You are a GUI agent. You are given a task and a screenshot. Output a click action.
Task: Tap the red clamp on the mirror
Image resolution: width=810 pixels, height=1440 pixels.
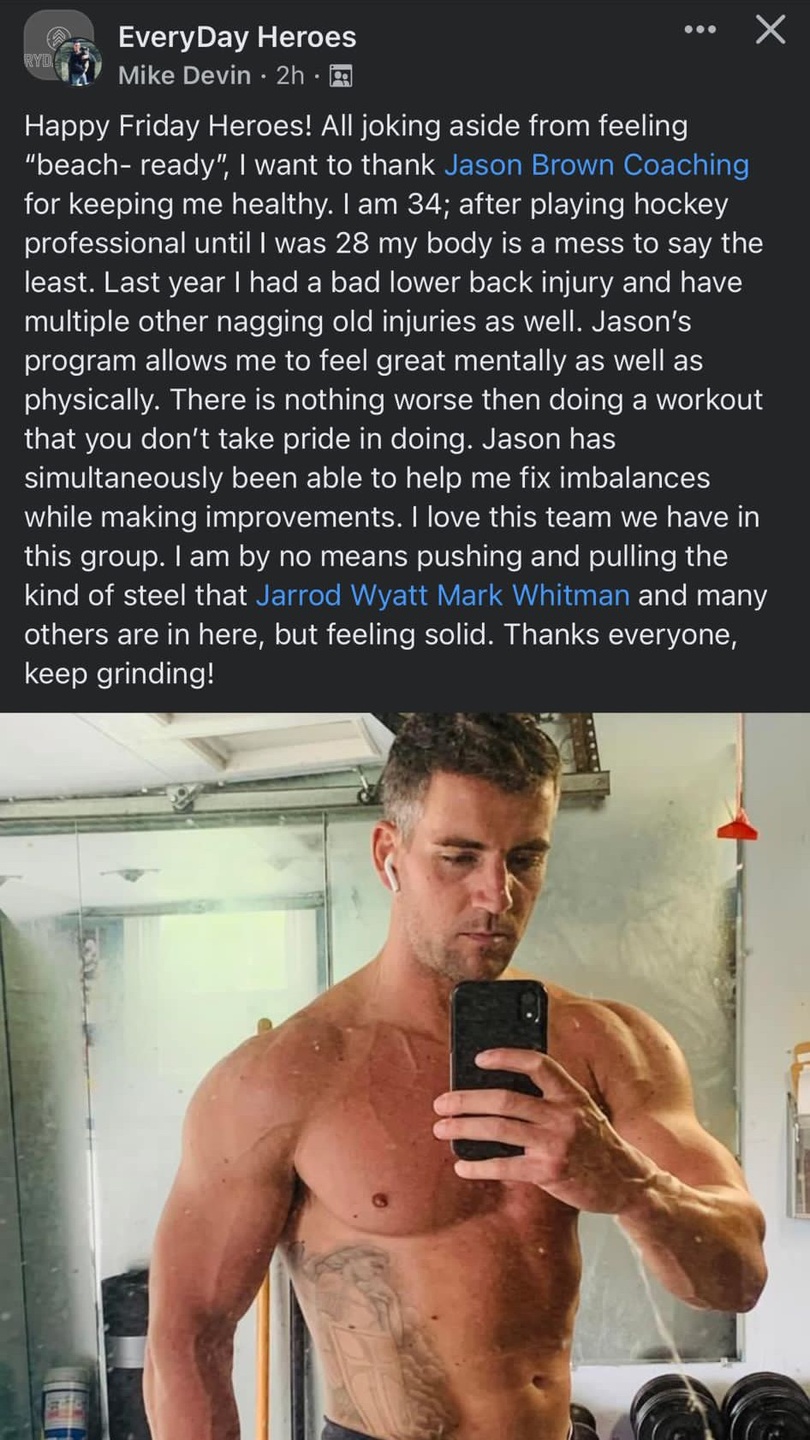[x=736, y=826]
